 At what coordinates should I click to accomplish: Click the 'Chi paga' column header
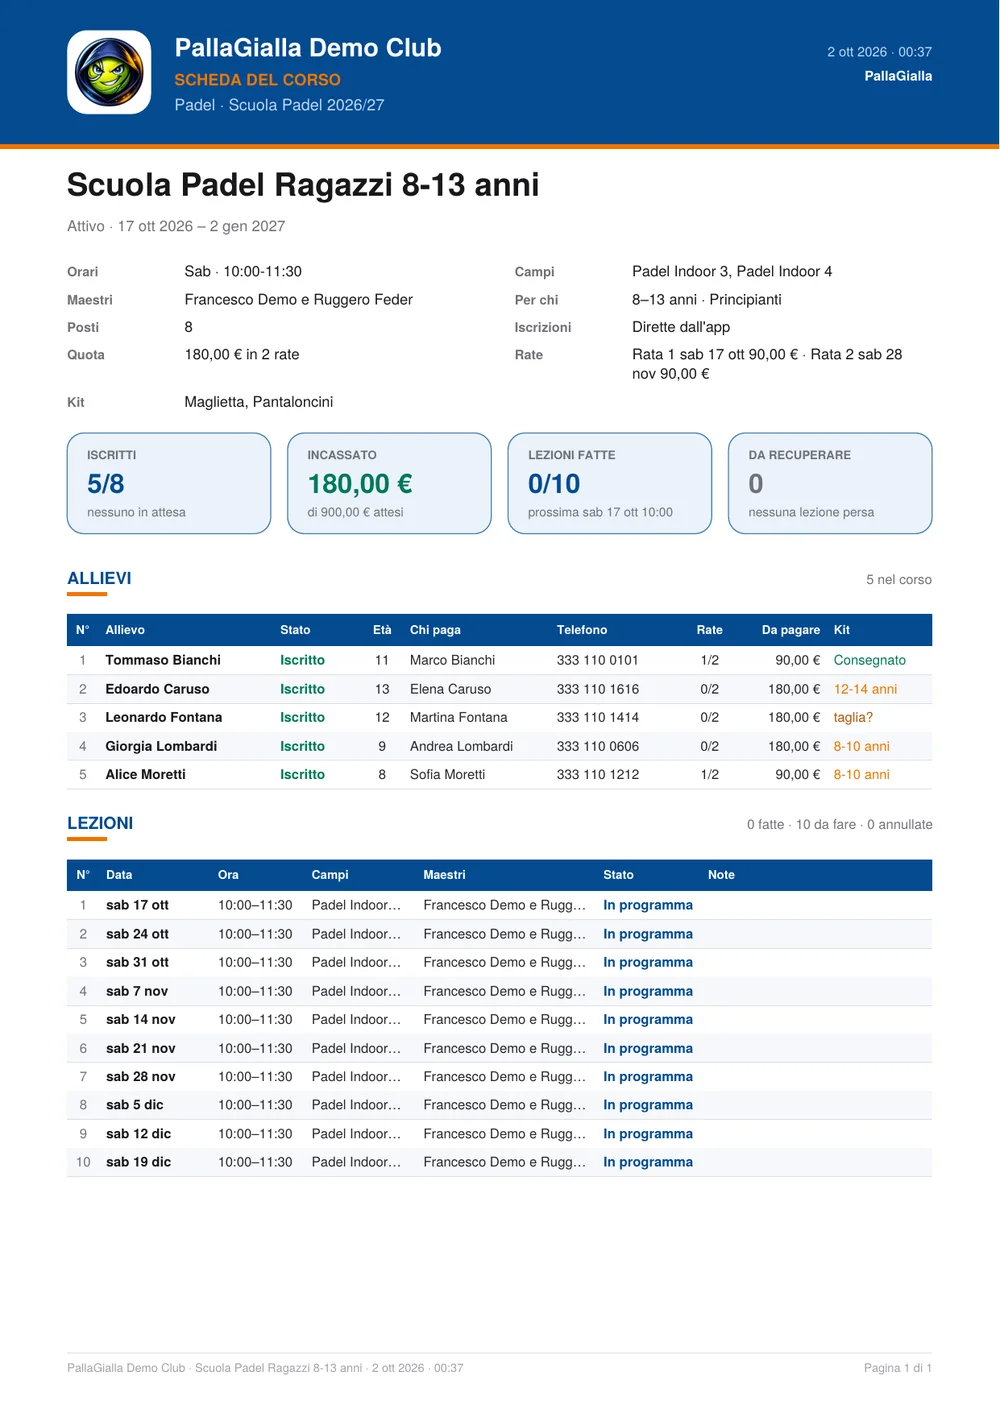[x=435, y=630]
